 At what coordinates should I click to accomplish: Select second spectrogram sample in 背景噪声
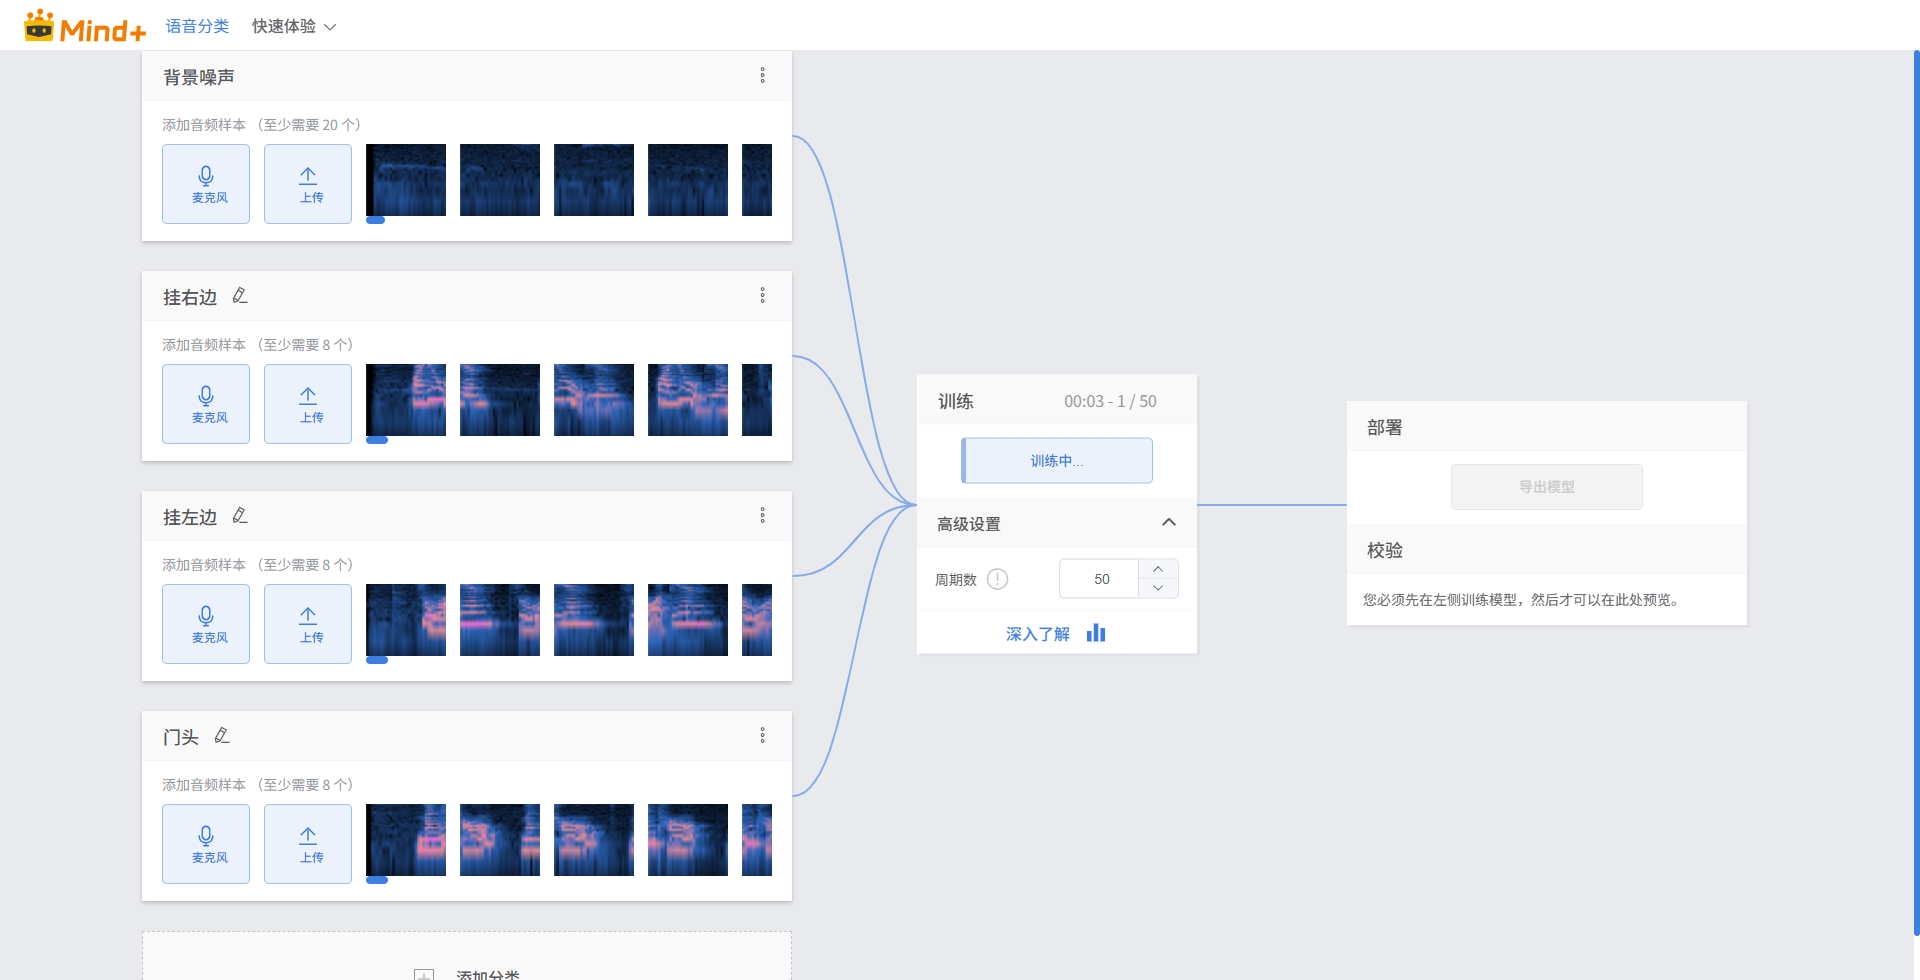click(500, 180)
